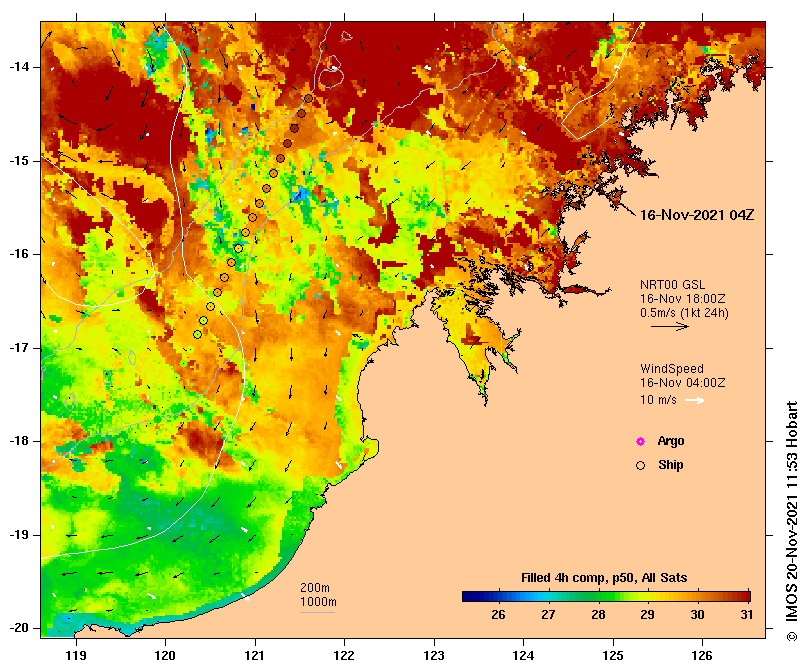Click the longitude axis label 124
Image resolution: width=809 pixels, height=672 pixels.
pyautogui.click(x=523, y=655)
